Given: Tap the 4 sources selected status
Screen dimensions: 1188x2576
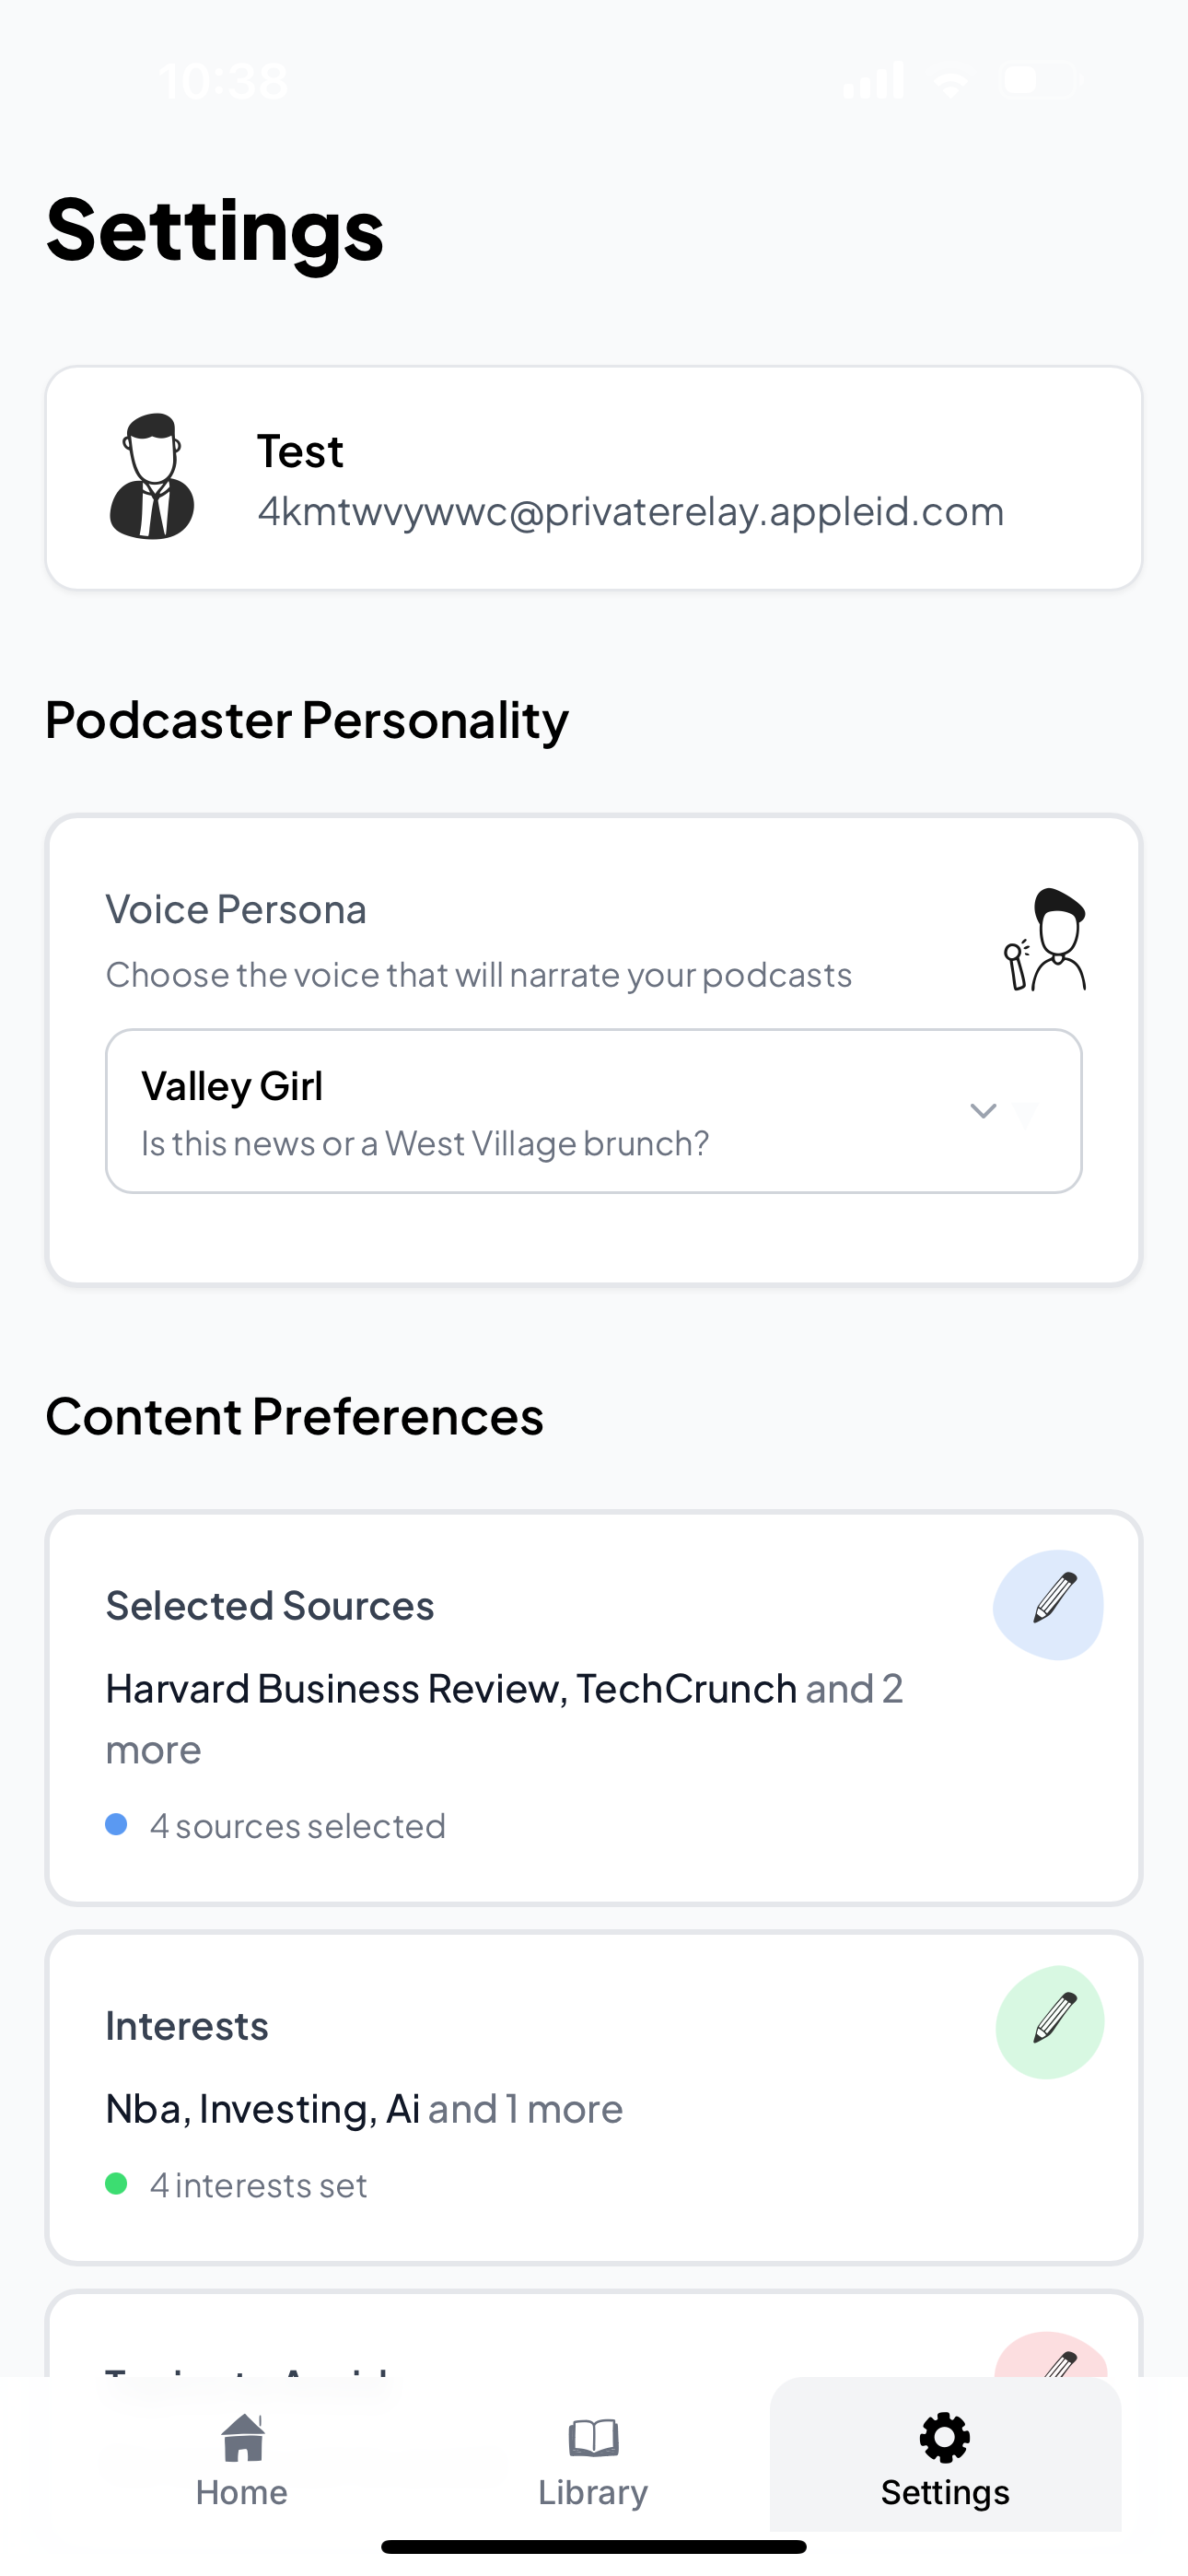Looking at the screenshot, I should (297, 1826).
